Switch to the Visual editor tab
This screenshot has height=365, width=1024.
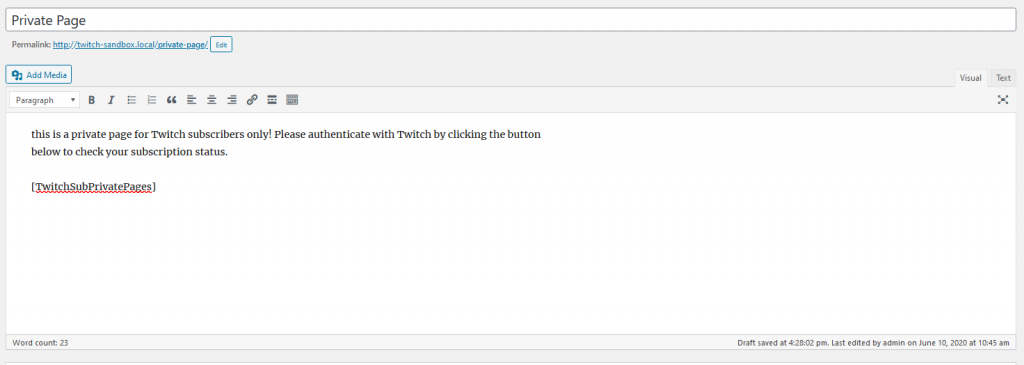[970, 78]
